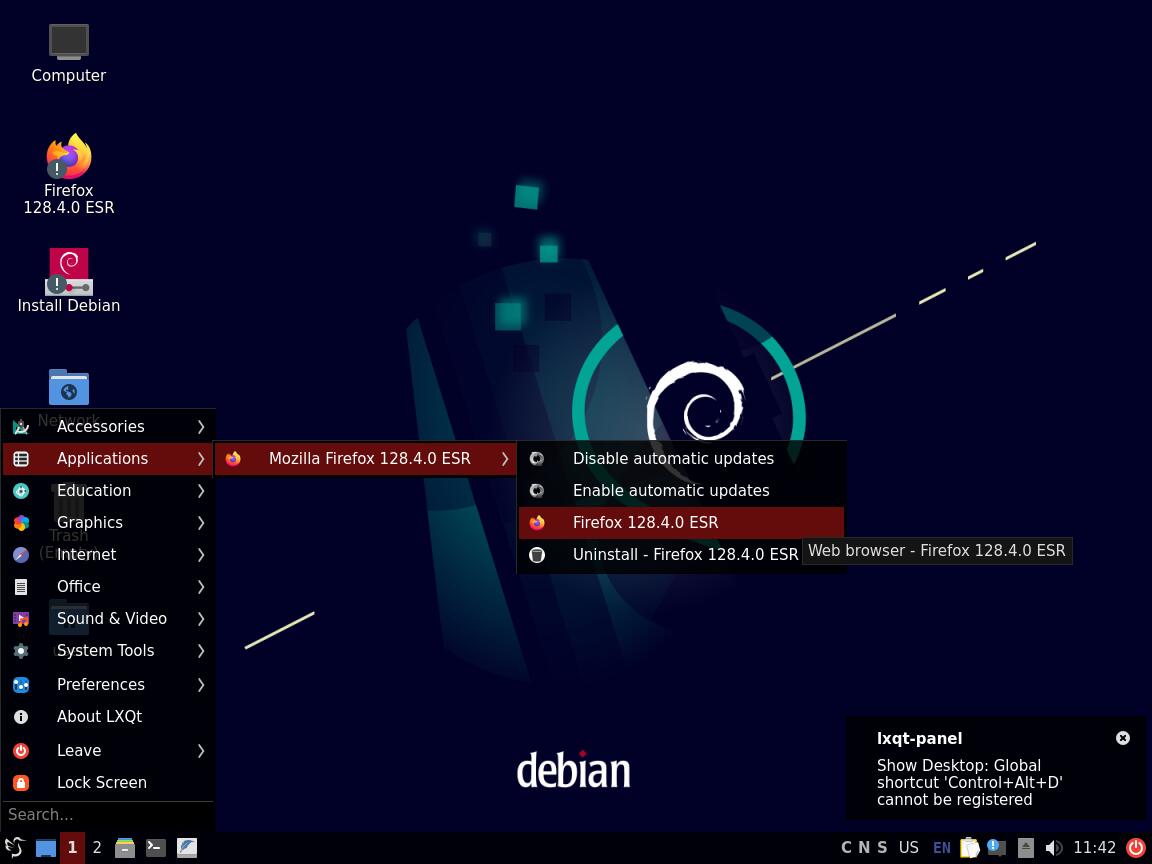Click the Graphics category colorful icon
This screenshot has height=864, width=1152.
(21, 522)
